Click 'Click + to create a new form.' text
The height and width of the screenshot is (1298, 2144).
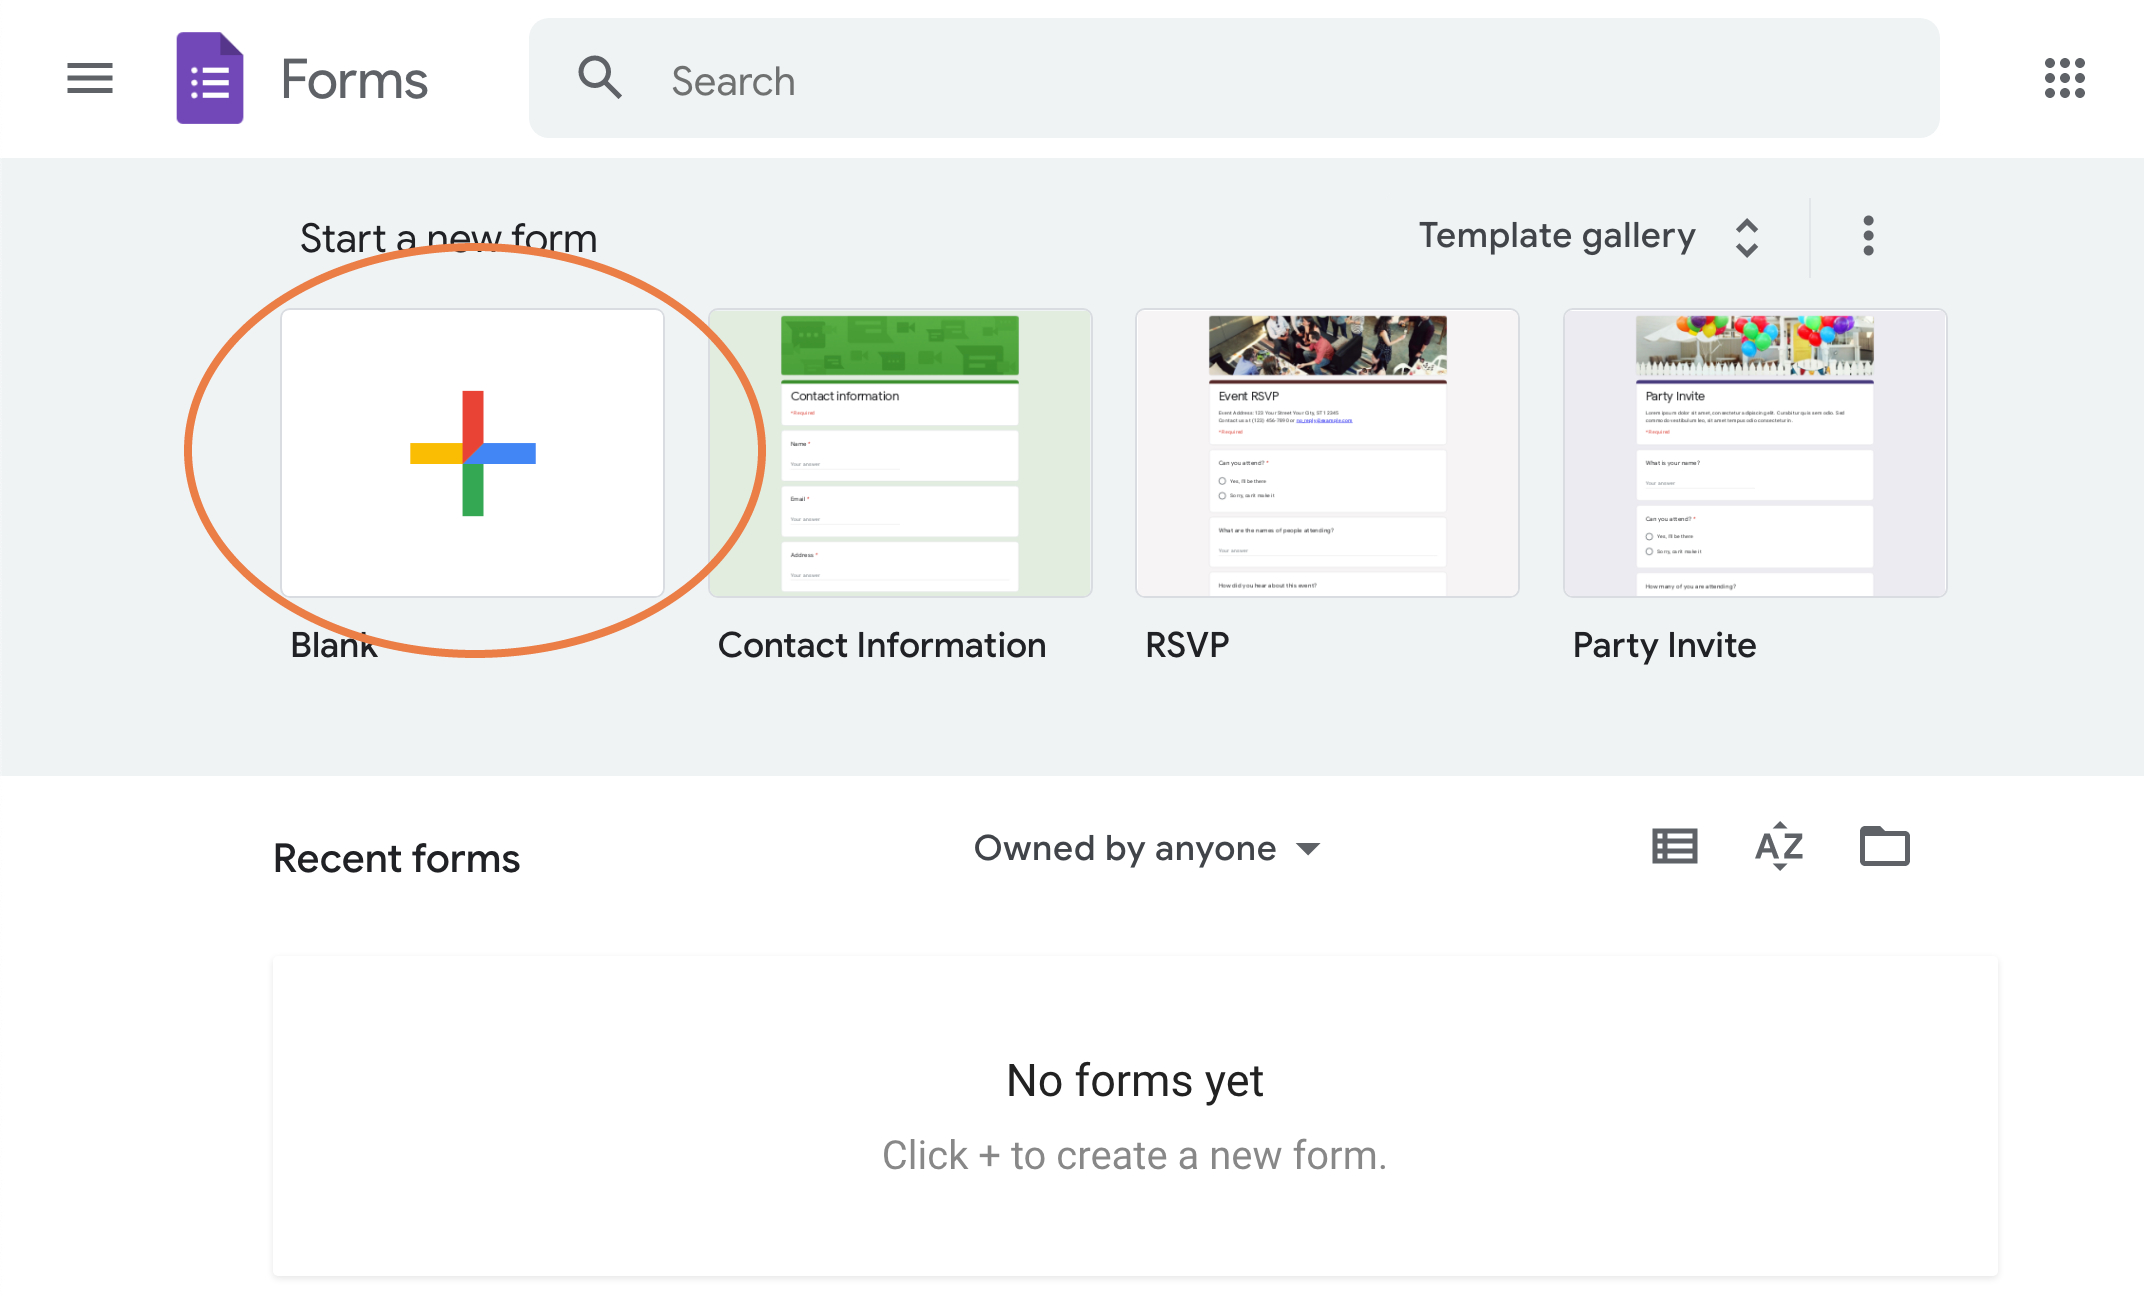(1135, 1156)
